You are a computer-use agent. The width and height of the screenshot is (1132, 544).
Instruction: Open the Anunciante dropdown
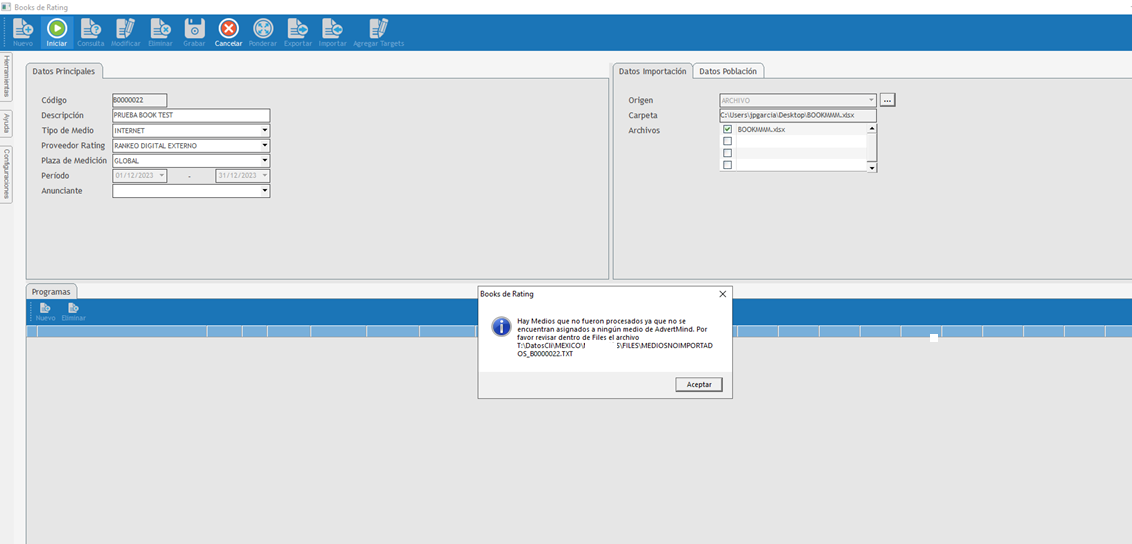click(265, 191)
